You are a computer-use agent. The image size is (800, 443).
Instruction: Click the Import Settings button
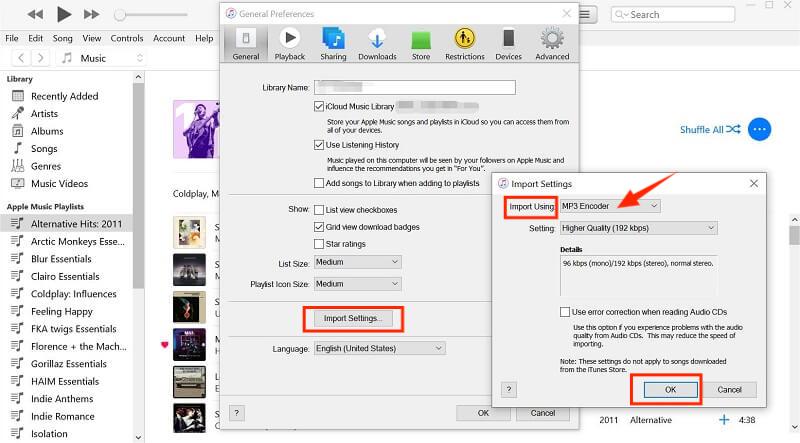pyautogui.click(x=353, y=318)
